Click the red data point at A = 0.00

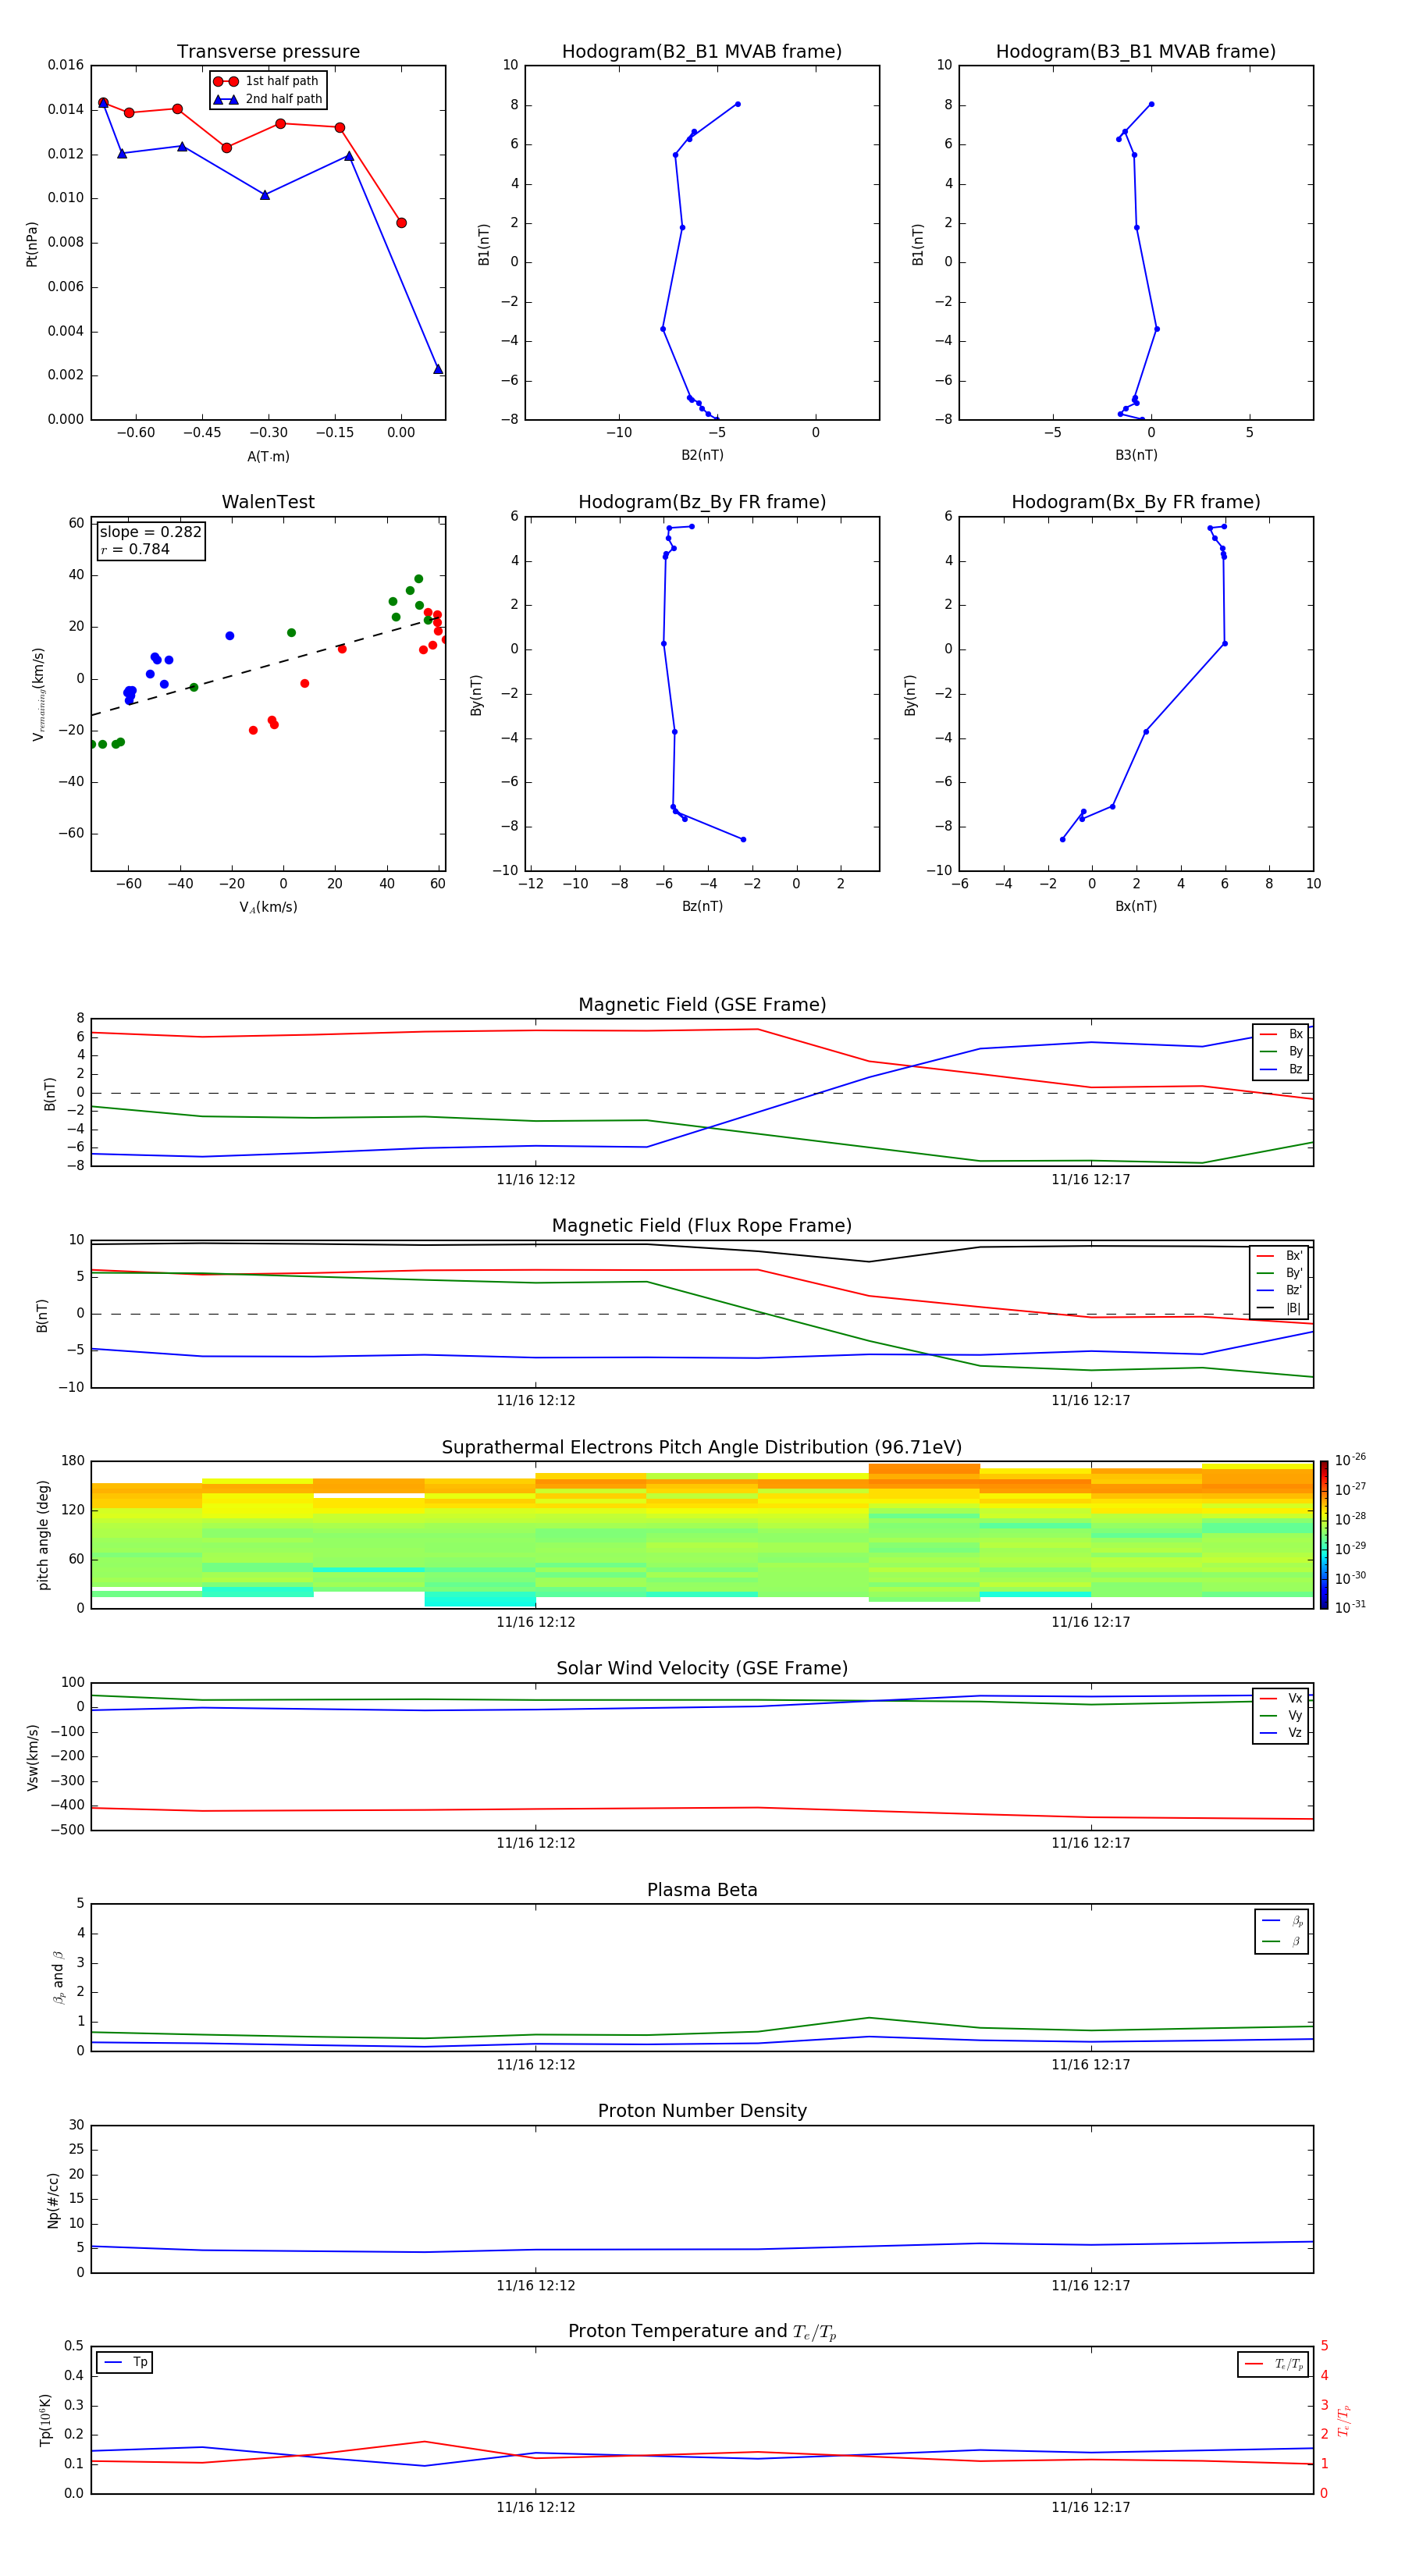401,223
